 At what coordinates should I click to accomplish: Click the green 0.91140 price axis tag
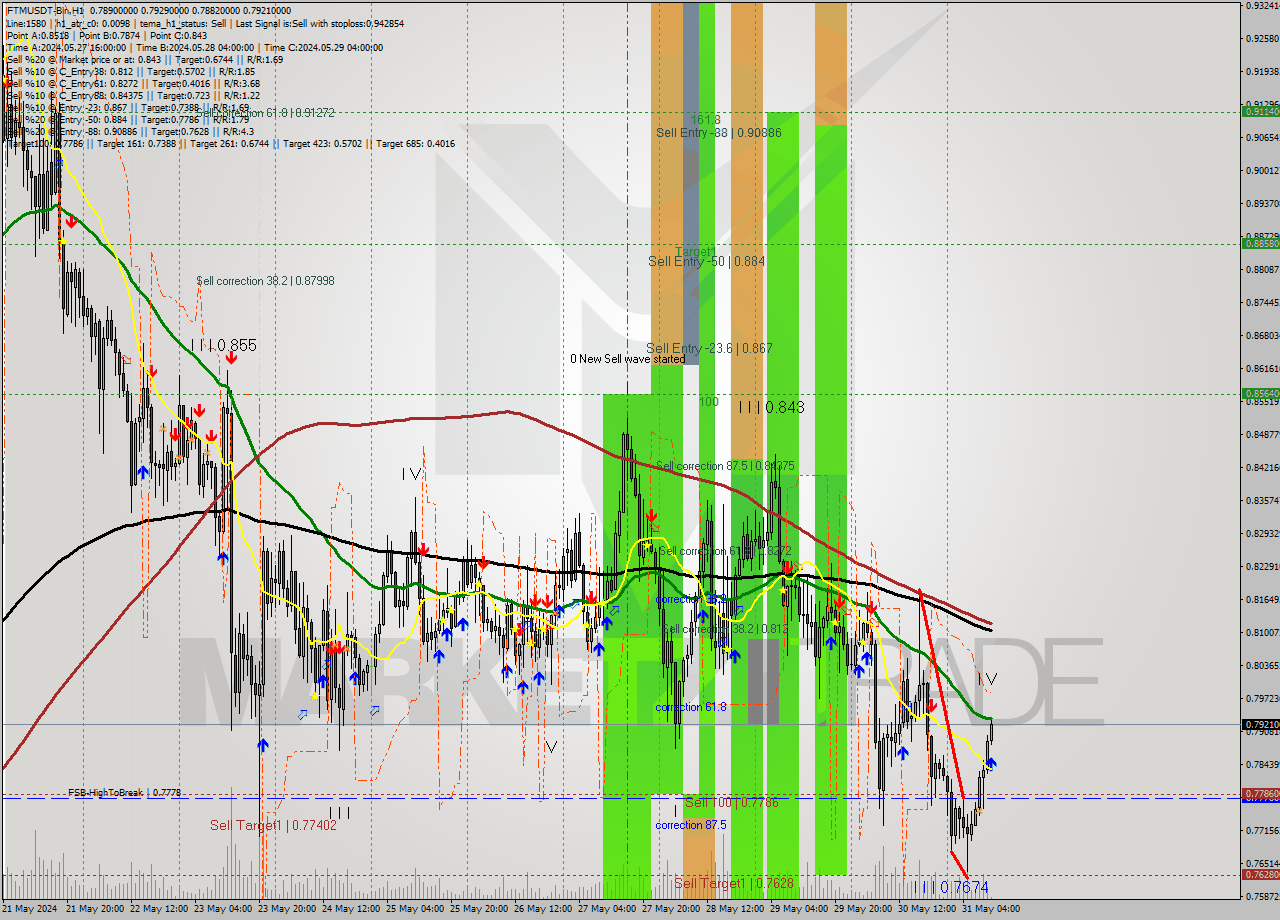1260,111
